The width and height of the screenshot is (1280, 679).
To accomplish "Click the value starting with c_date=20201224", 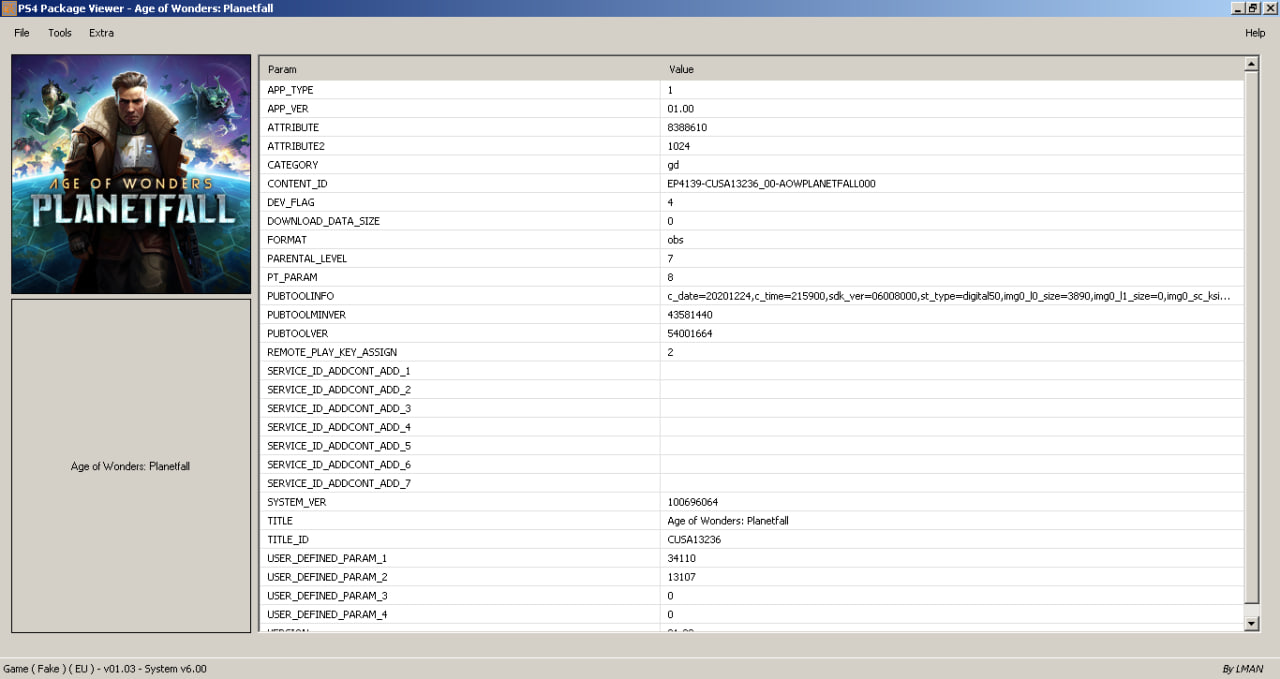I will coord(948,296).
